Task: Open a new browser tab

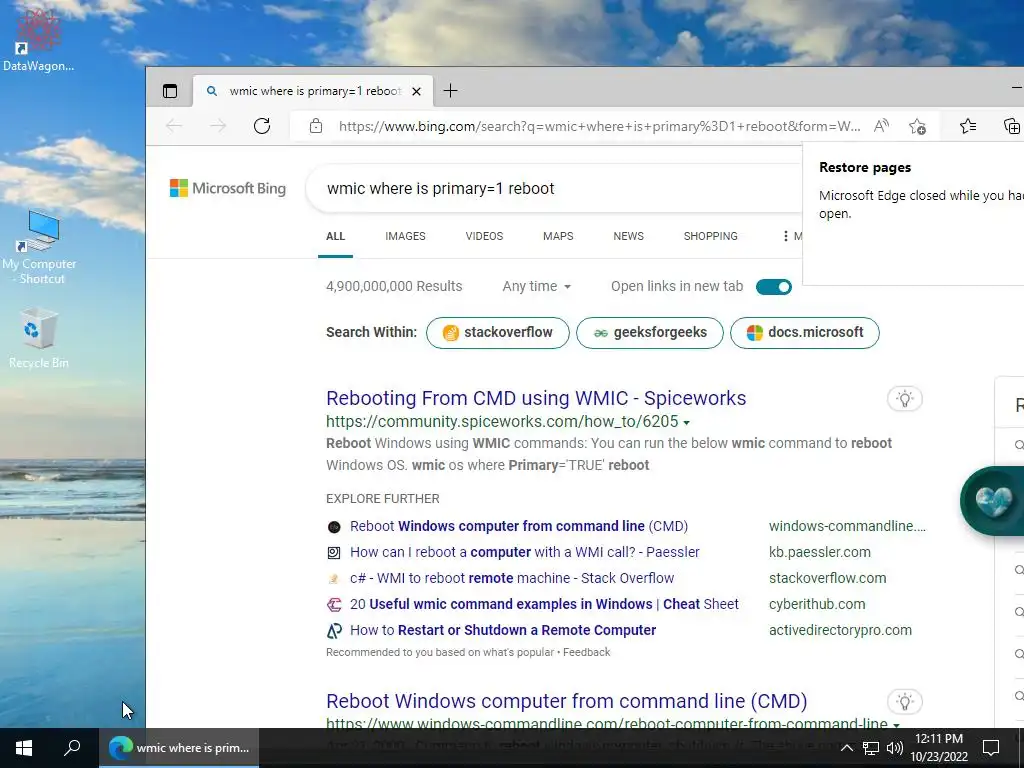Action: [451, 91]
